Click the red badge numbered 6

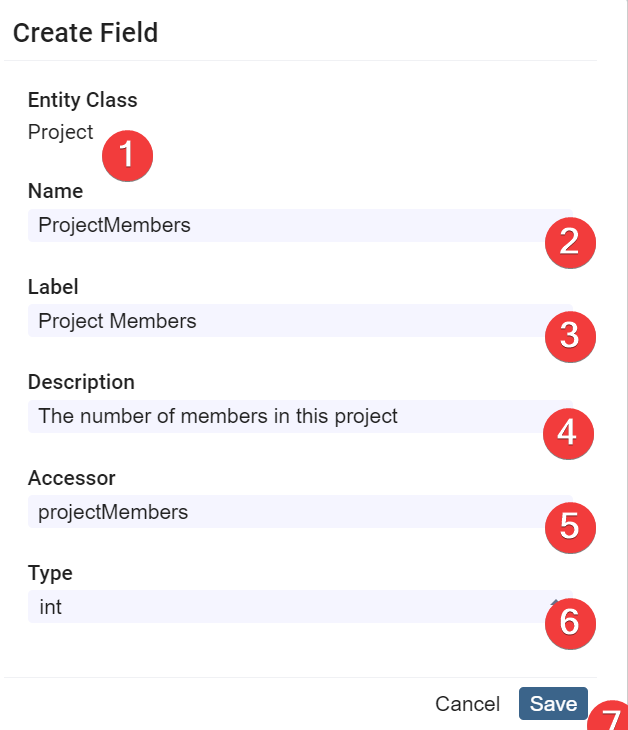[x=570, y=621]
